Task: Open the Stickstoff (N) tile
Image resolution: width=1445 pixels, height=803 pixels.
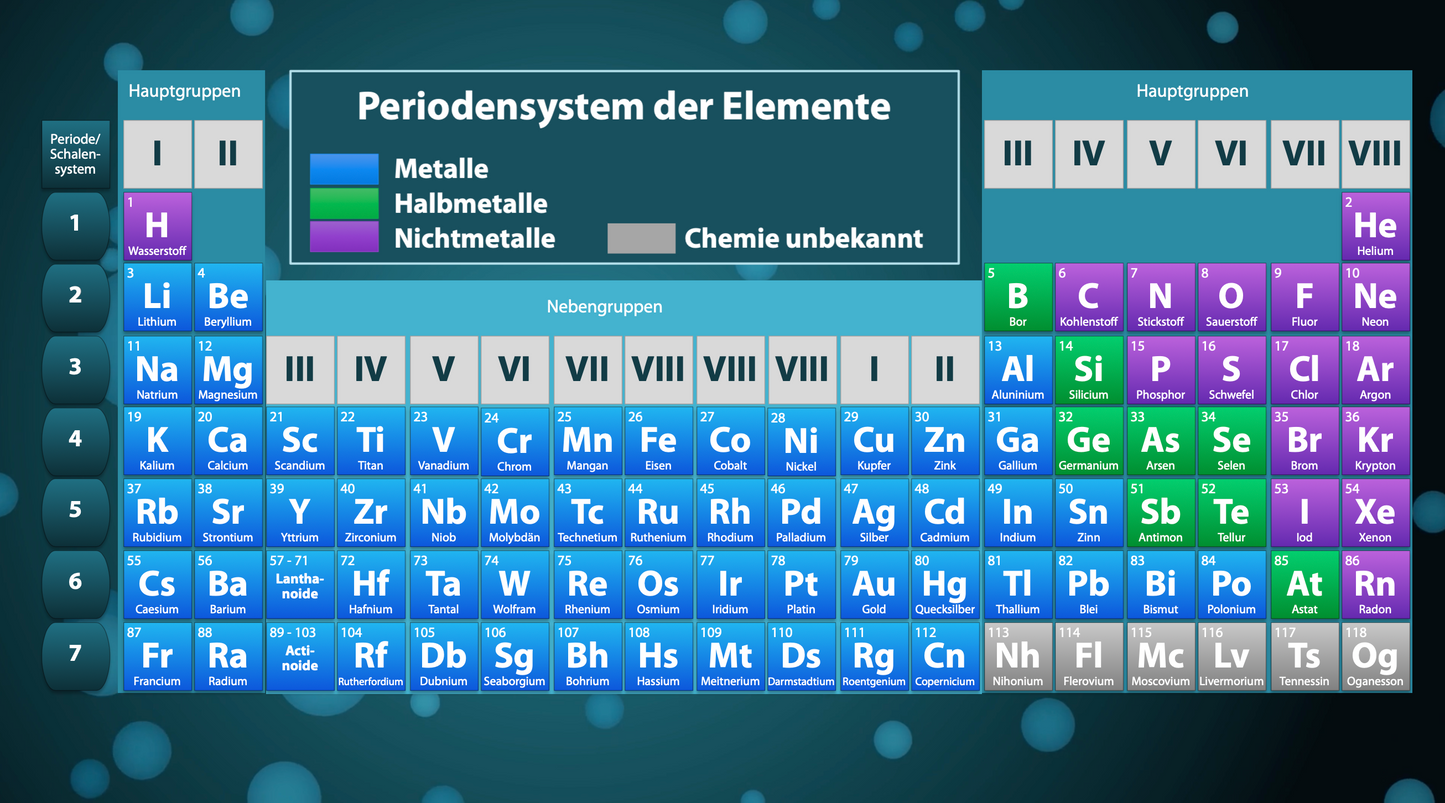Action: pos(1160,297)
